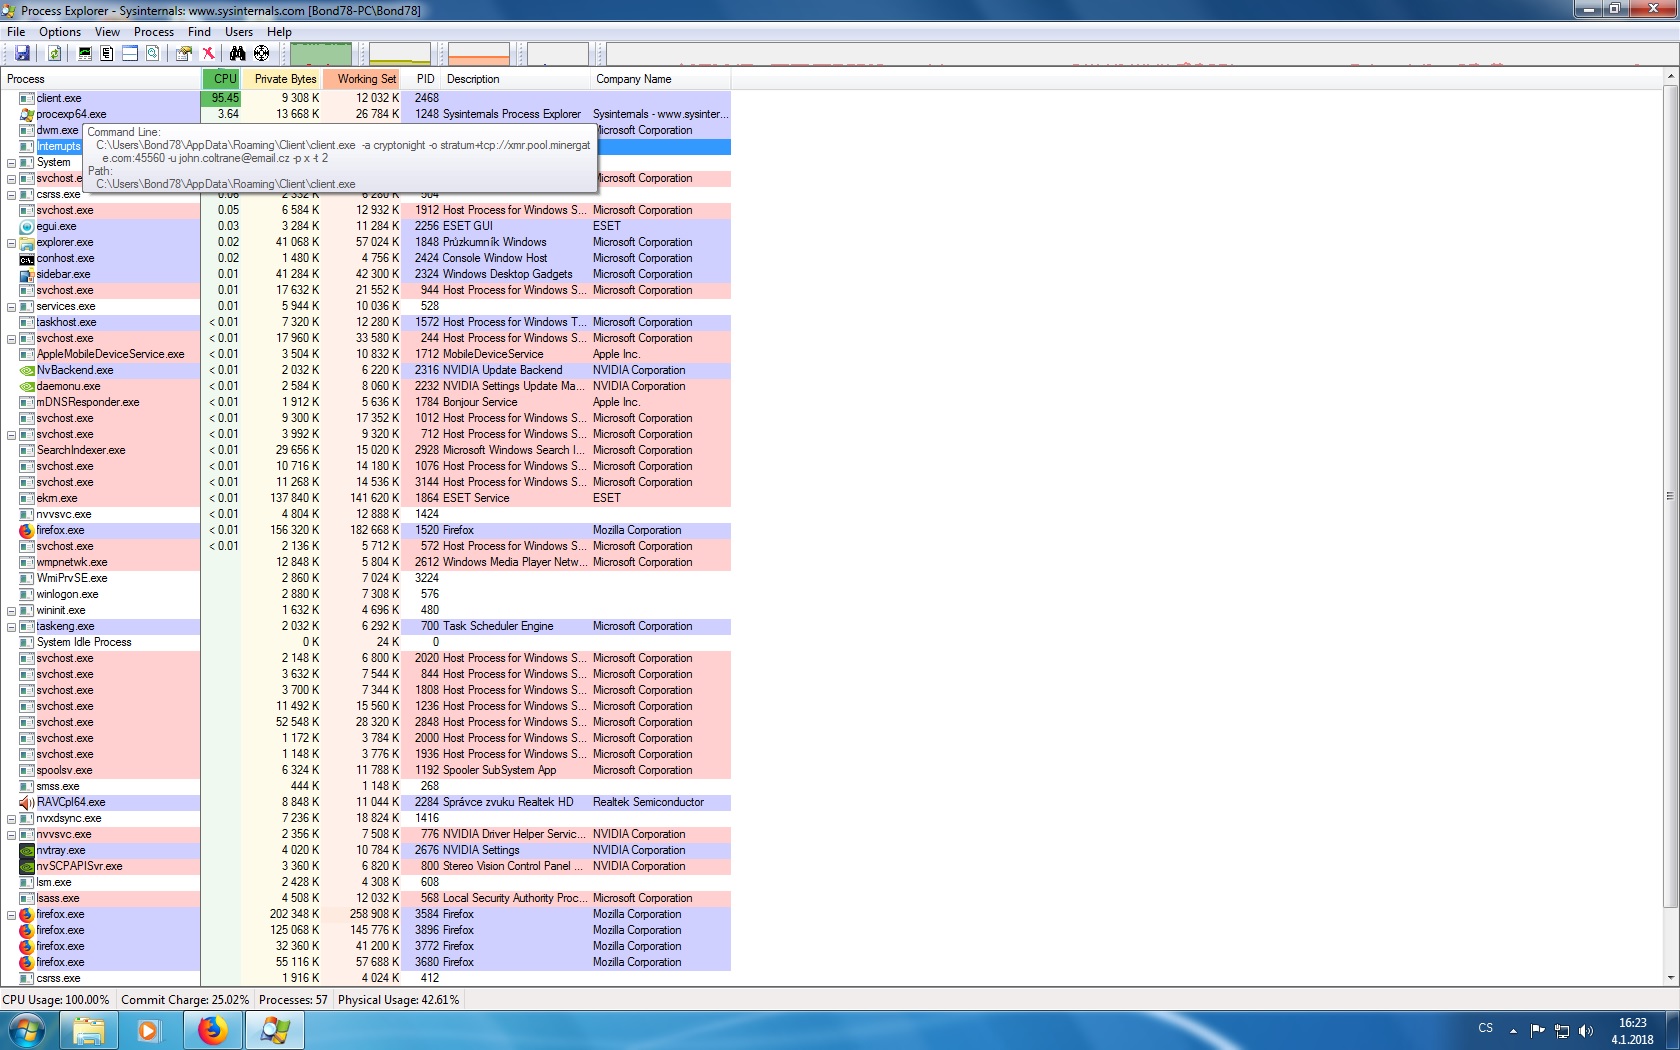This screenshot has height=1050, width=1680.
Task: Open the yellow commit history graph
Action: click(x=400, y=54)
